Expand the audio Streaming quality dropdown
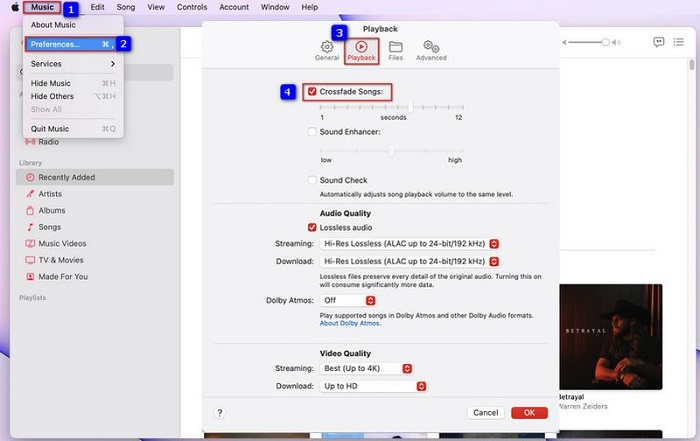 [x=410, y=243]
